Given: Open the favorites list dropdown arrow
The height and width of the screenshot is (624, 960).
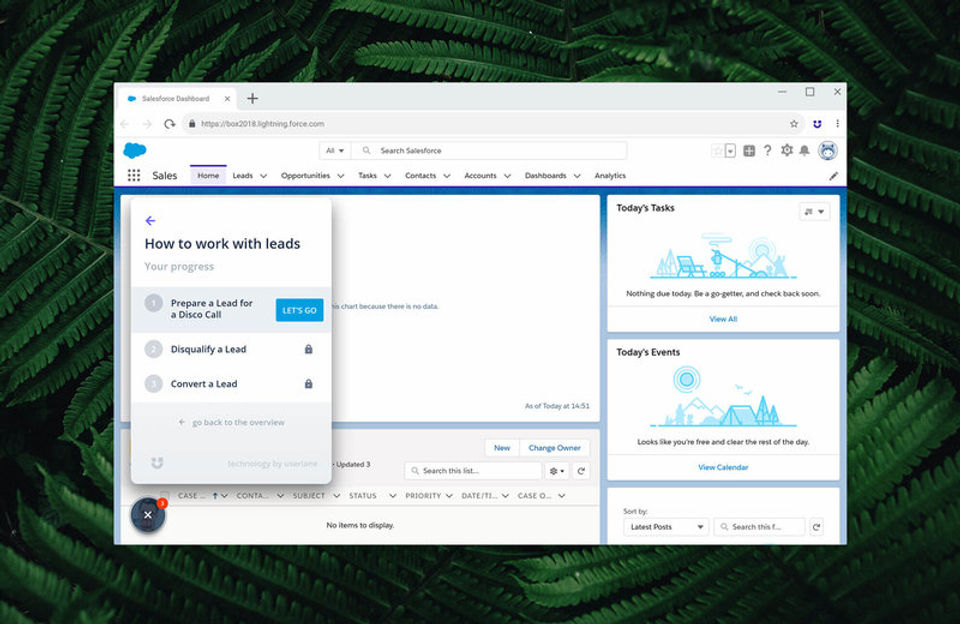Looking at the screenshot, I should [730, 151].
